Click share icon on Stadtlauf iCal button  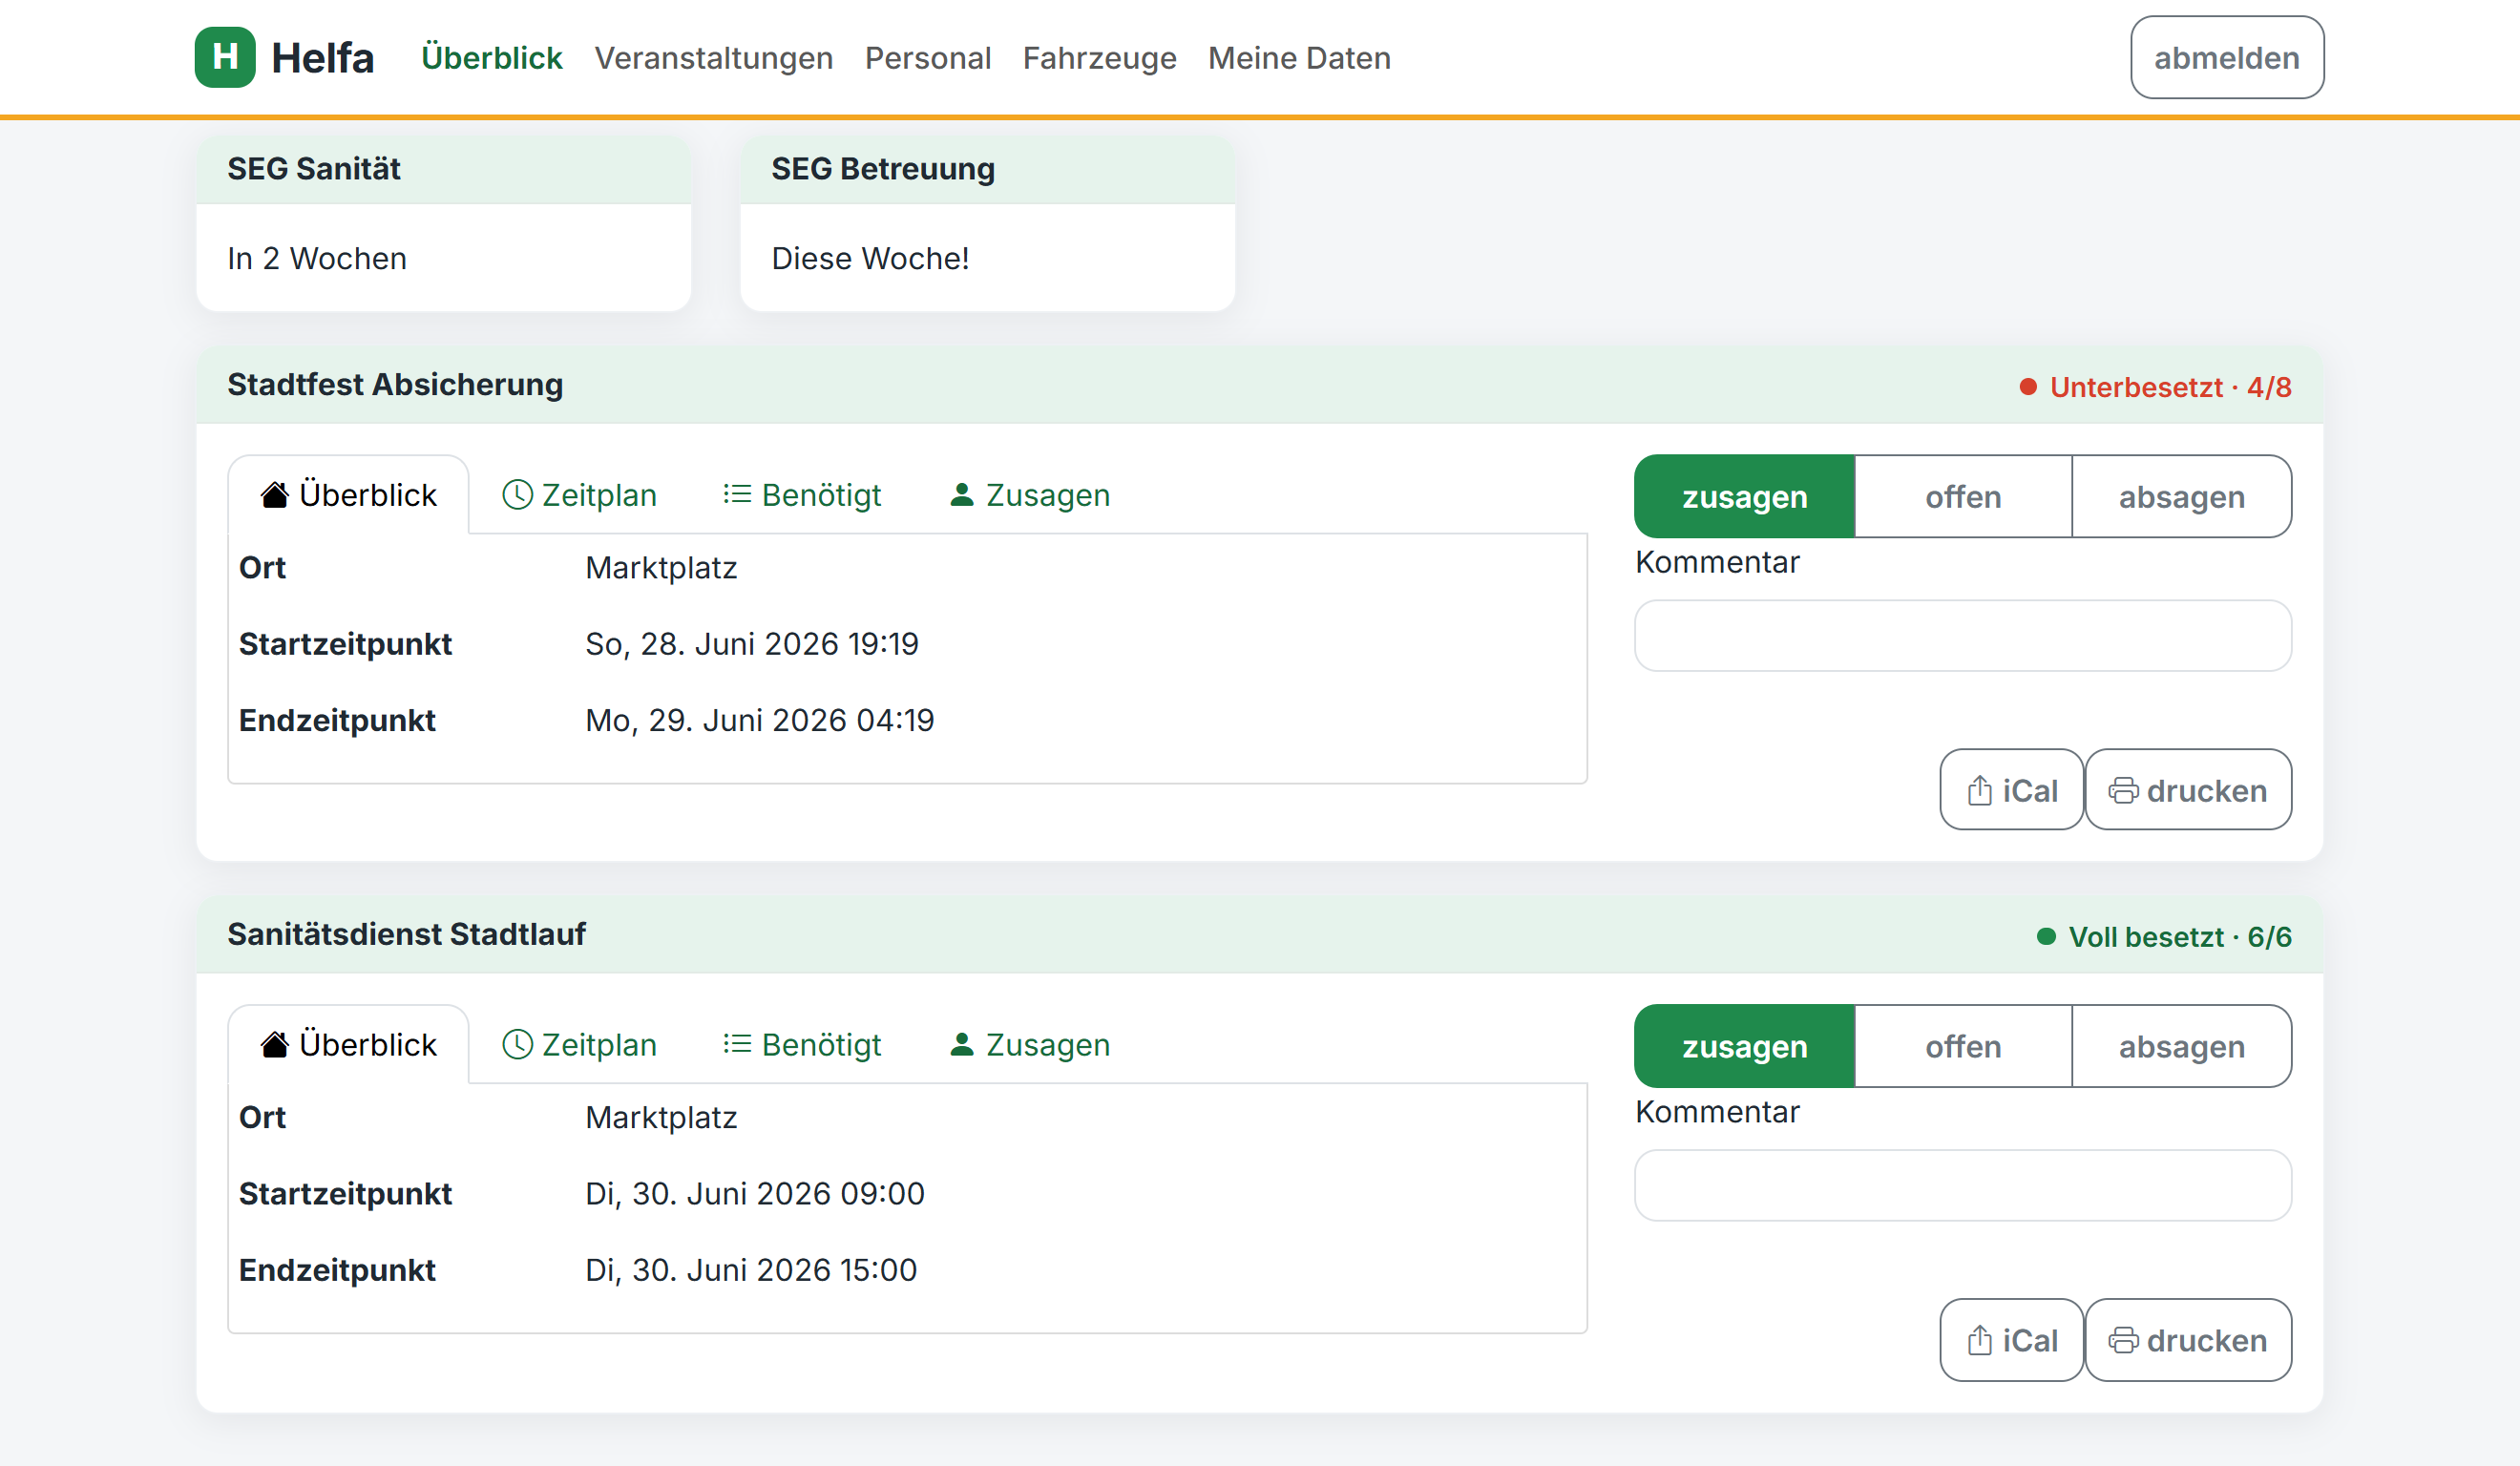1980,1340
